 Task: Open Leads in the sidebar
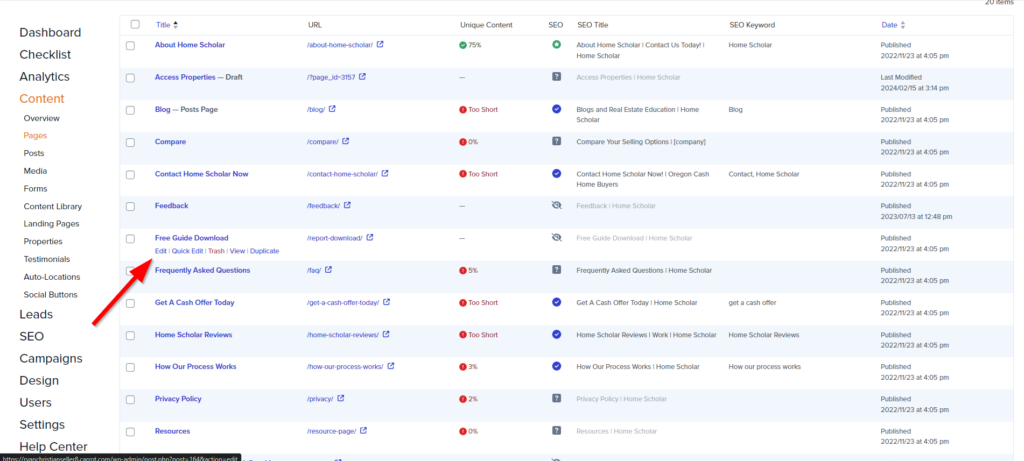36,315
